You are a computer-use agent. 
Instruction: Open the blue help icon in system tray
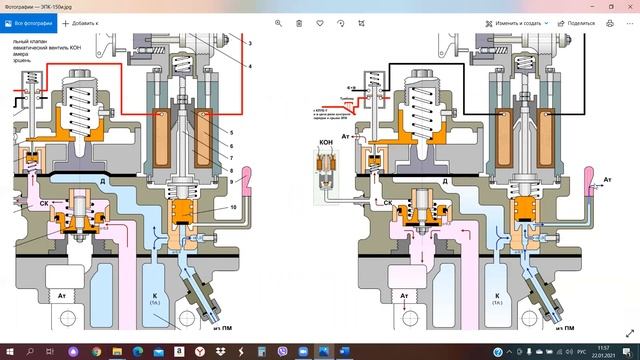tap(498, 352)
